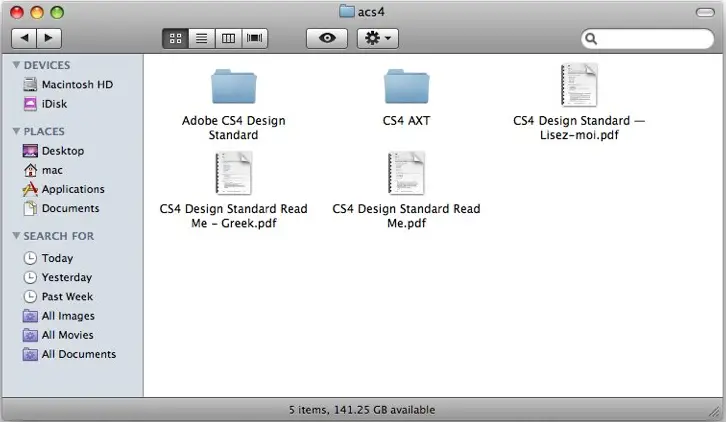Click the CS4 Design Standard — Lisez-moi.pdf label
This screenshot has height=422, width=726.
pos(579,128)
